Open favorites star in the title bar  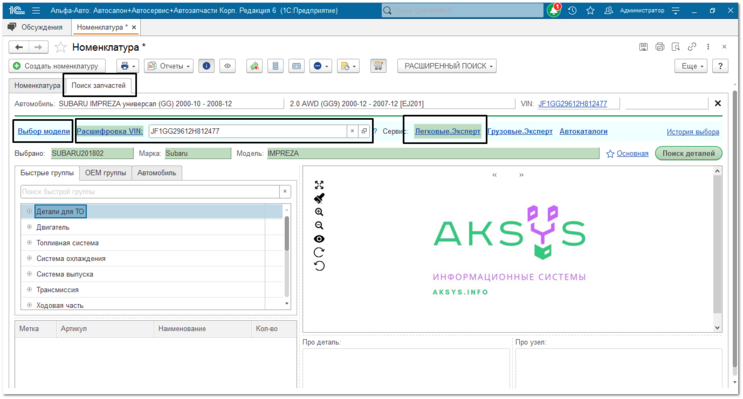pos(590,10)
